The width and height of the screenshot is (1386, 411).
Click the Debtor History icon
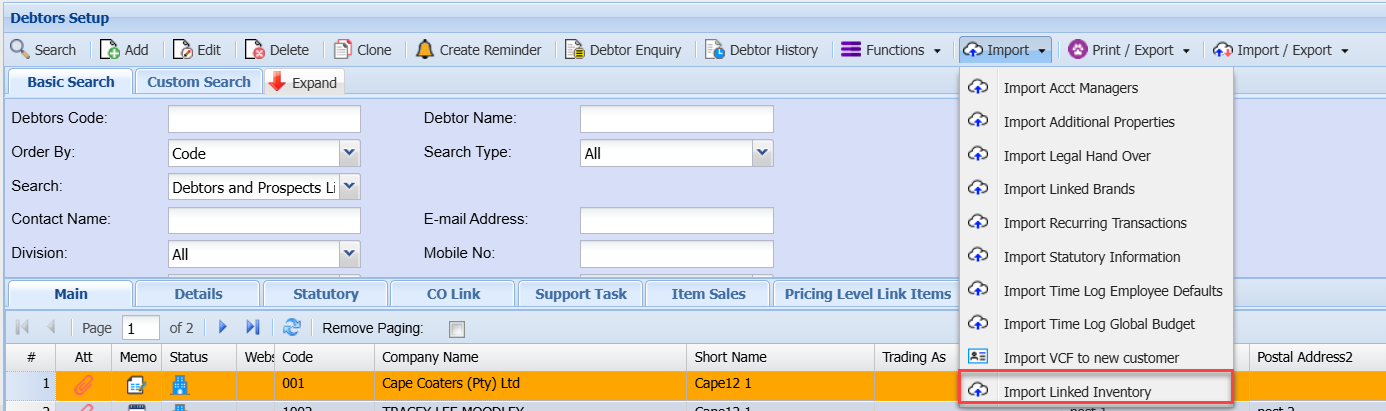715,49
